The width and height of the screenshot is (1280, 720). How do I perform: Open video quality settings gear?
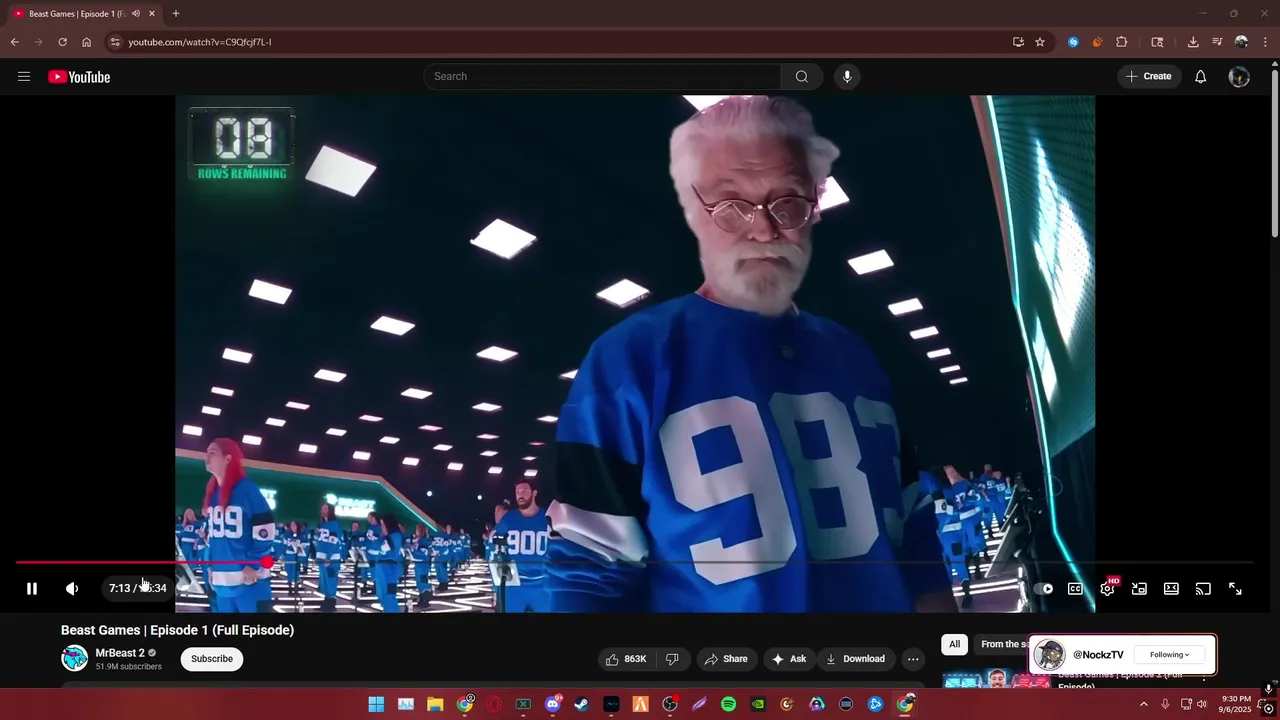[1107, 589]
